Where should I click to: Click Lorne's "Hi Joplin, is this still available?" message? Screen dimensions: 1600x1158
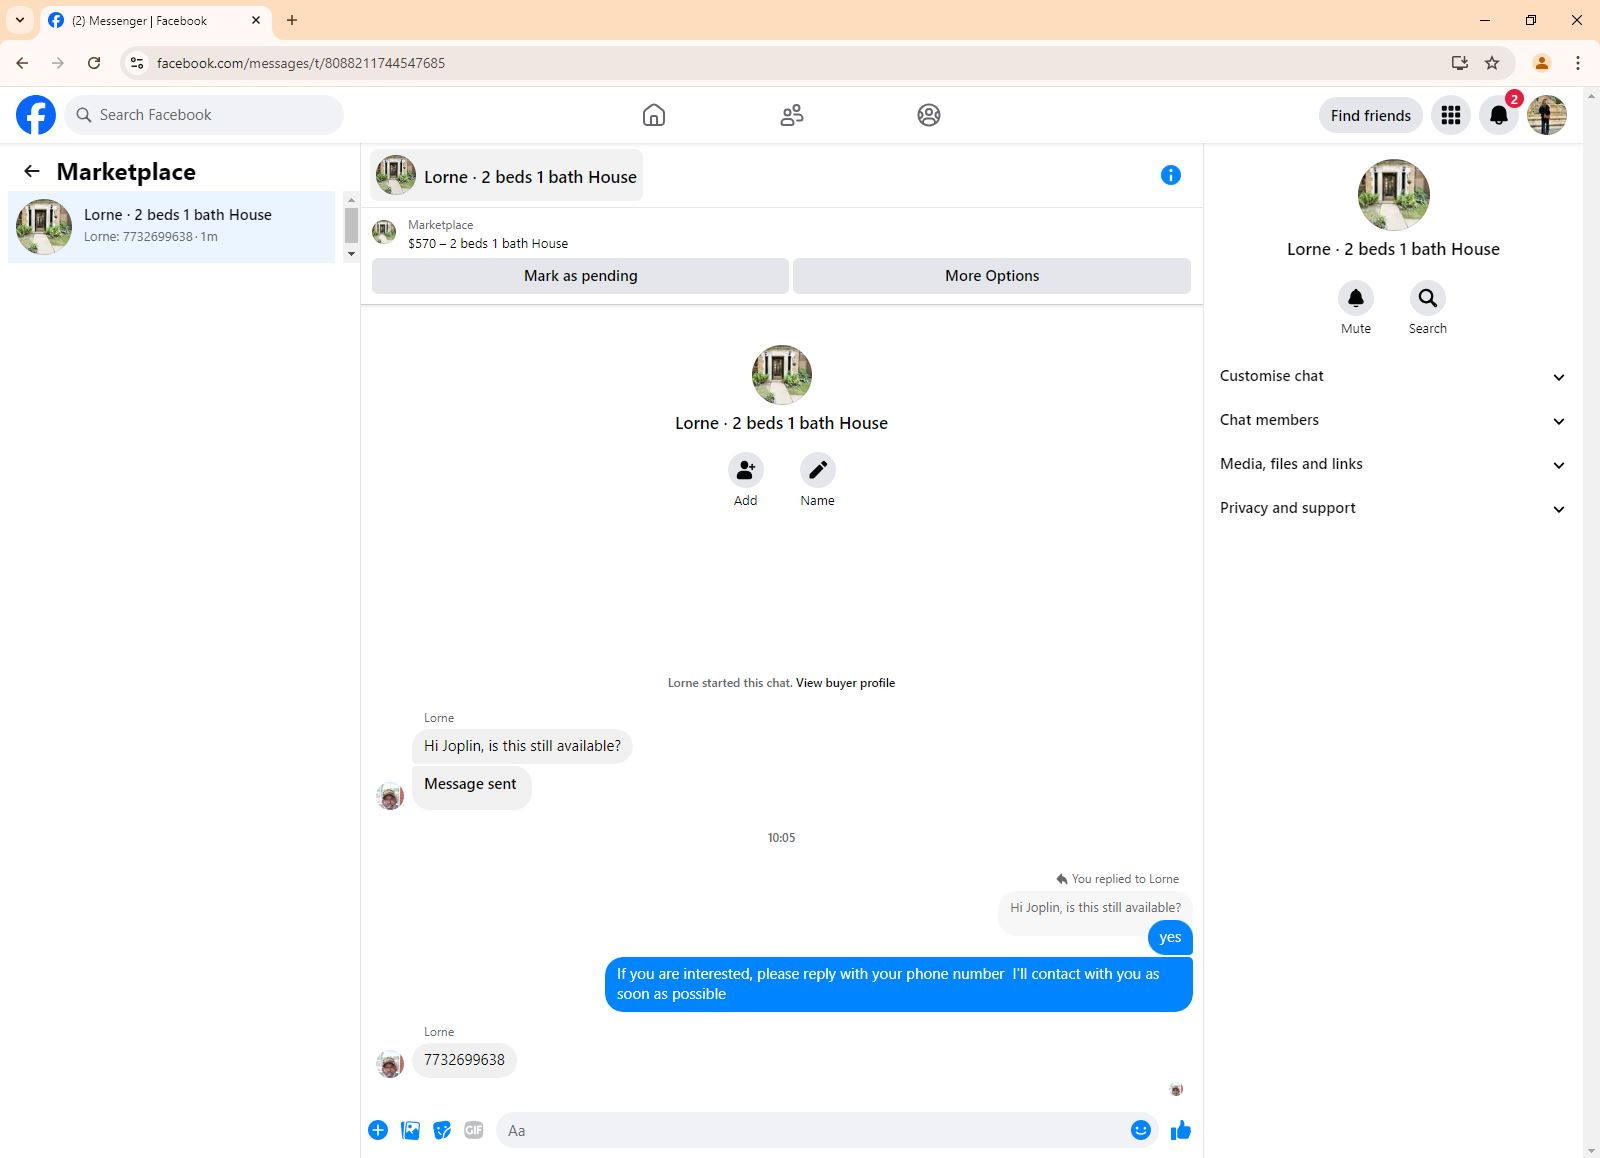[522, 746]
